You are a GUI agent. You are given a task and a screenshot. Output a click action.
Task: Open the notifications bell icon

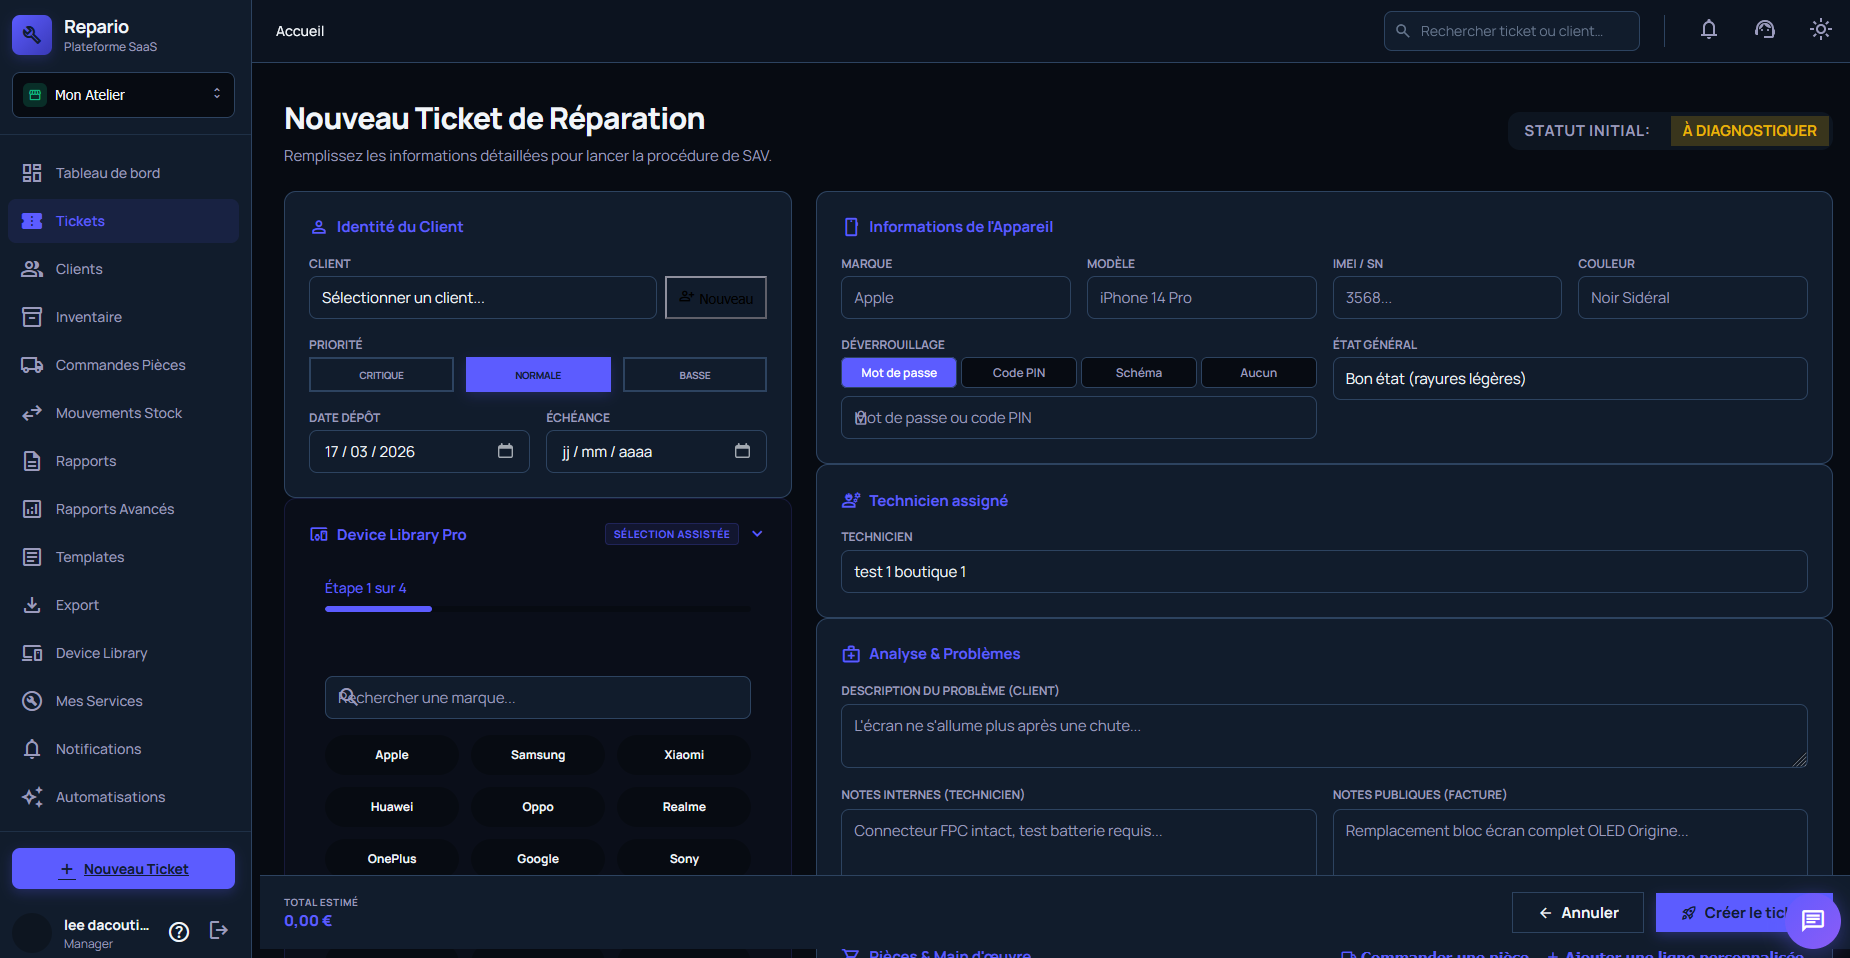(1709, 29)
